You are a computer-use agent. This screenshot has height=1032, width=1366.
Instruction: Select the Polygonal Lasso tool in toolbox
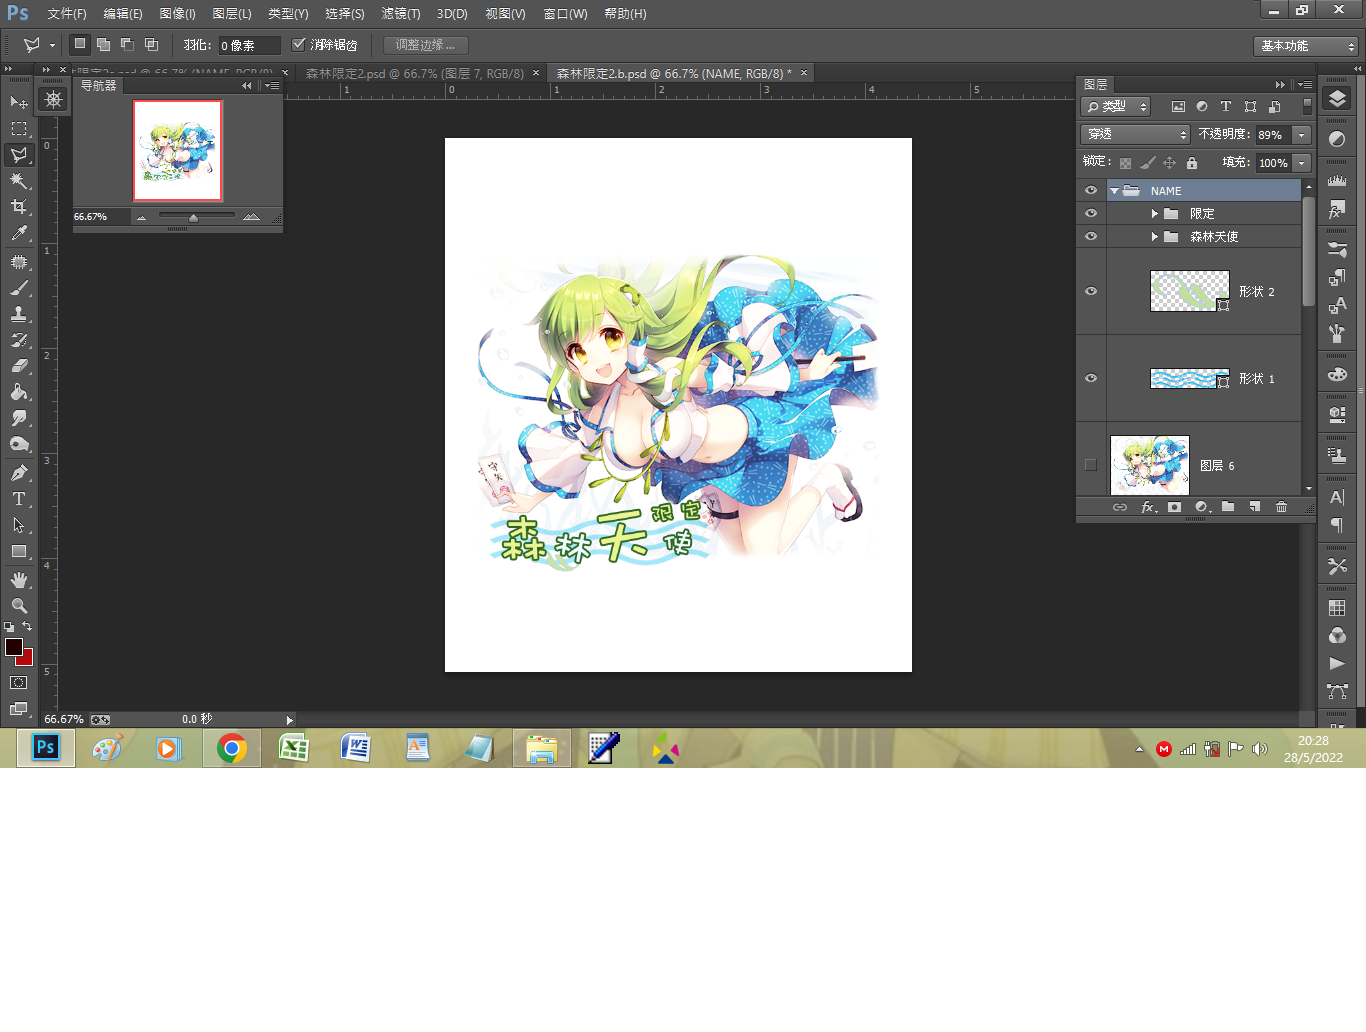(x=19, y=154)
